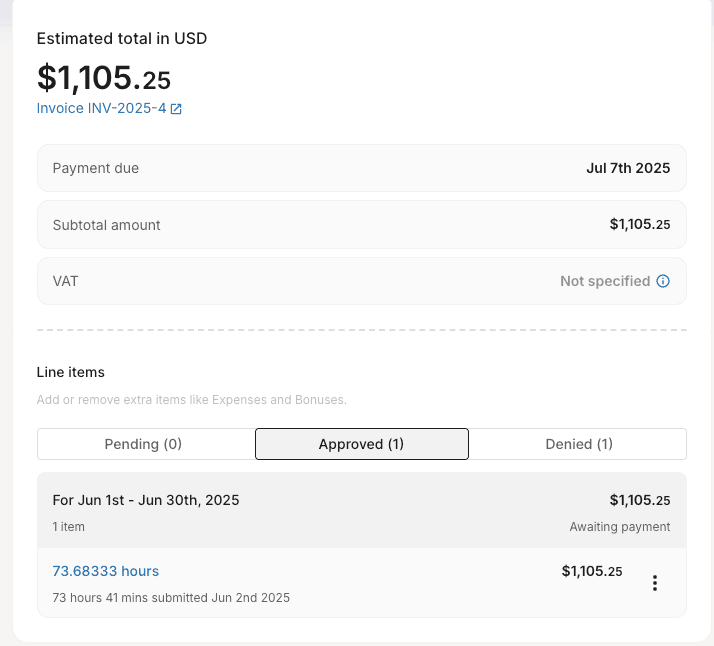Show the Denied (1) tab
The width and height of the screenshot is (714, 646).
[578, 444]
